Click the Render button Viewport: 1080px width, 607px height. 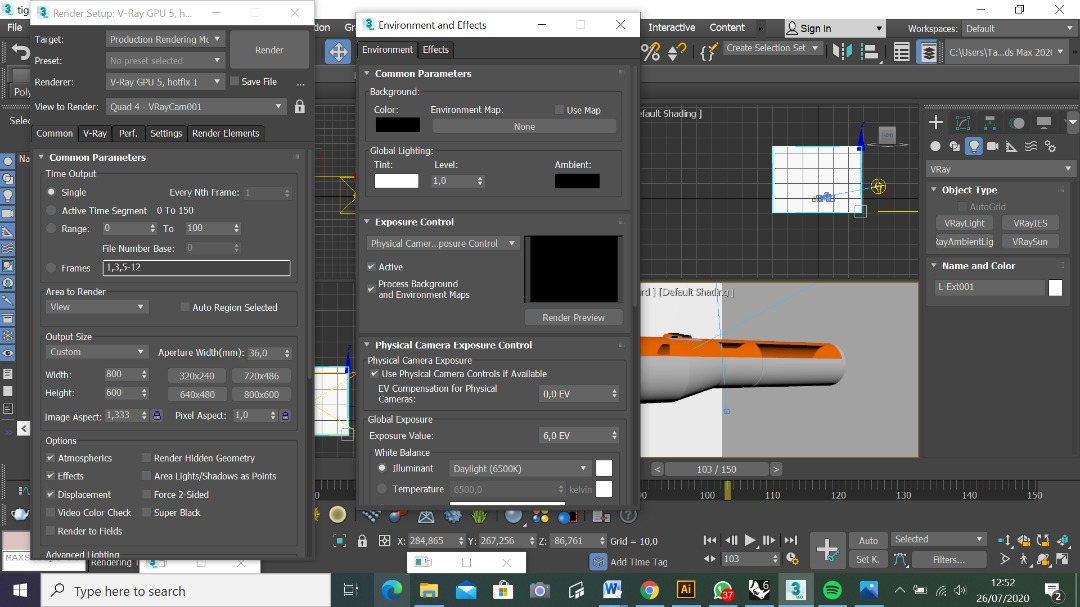pyautogui.click(x=269, y=50)
